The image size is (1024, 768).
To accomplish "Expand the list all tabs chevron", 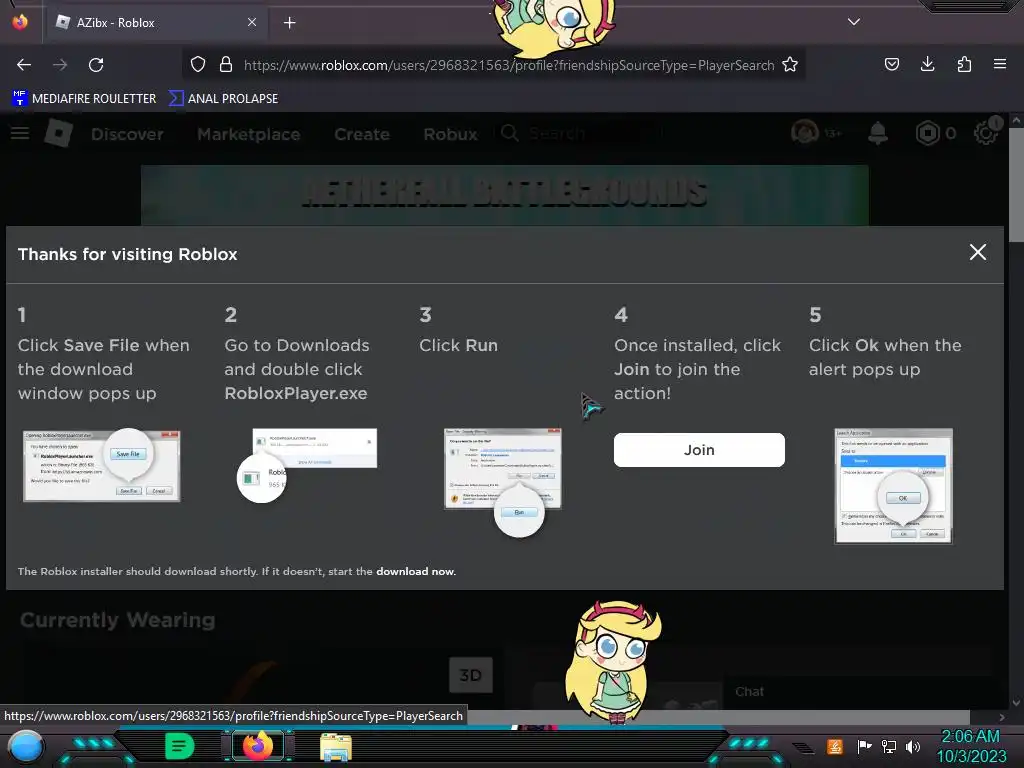I will coord(854,22).
